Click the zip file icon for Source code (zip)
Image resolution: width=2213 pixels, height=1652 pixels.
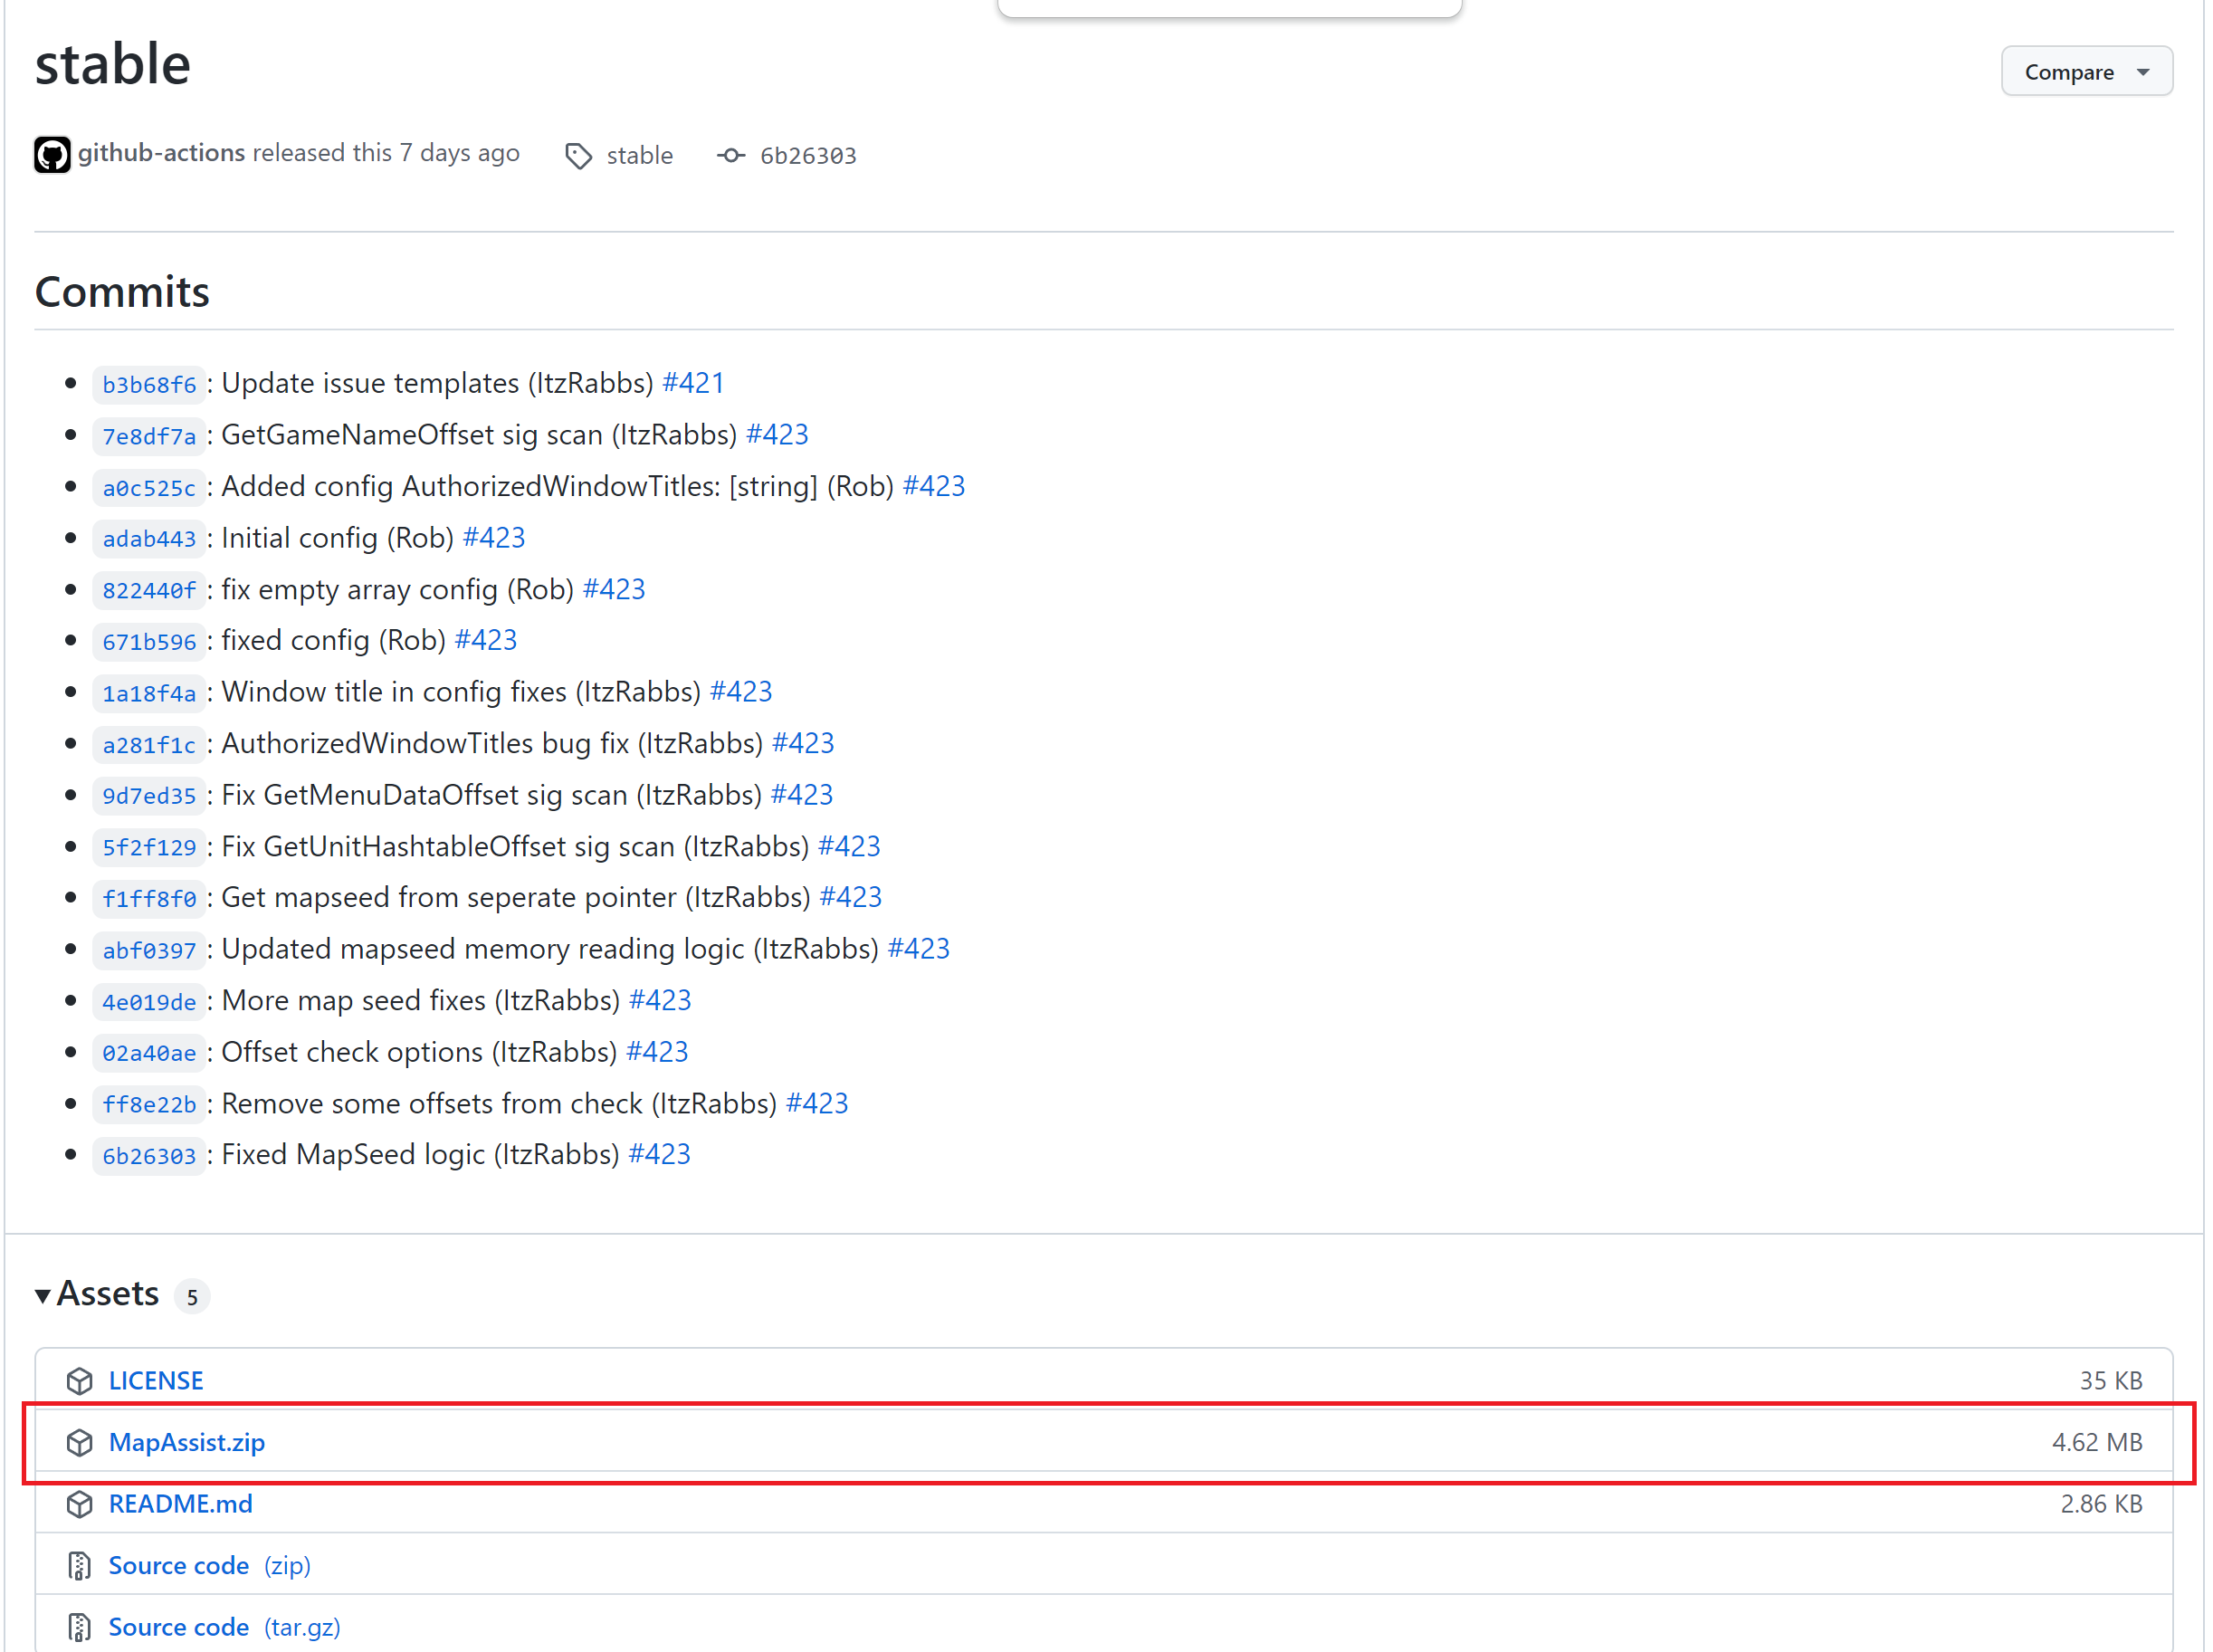[x=80, y=1566]
